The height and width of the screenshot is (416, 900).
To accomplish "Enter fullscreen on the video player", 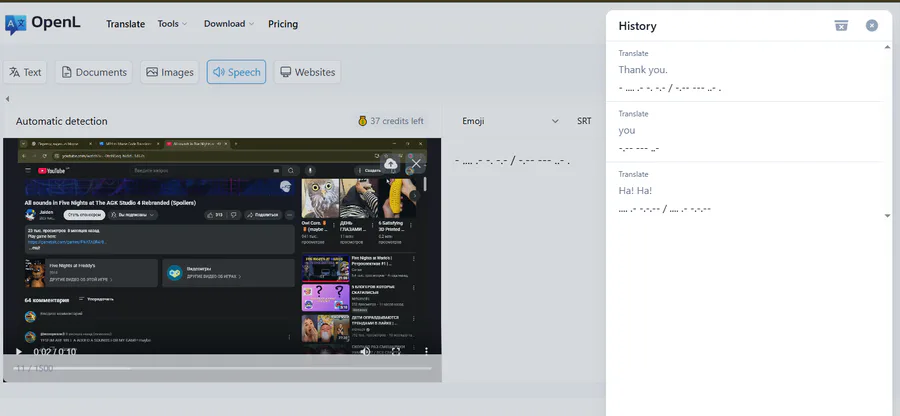I will coord(396,352).
